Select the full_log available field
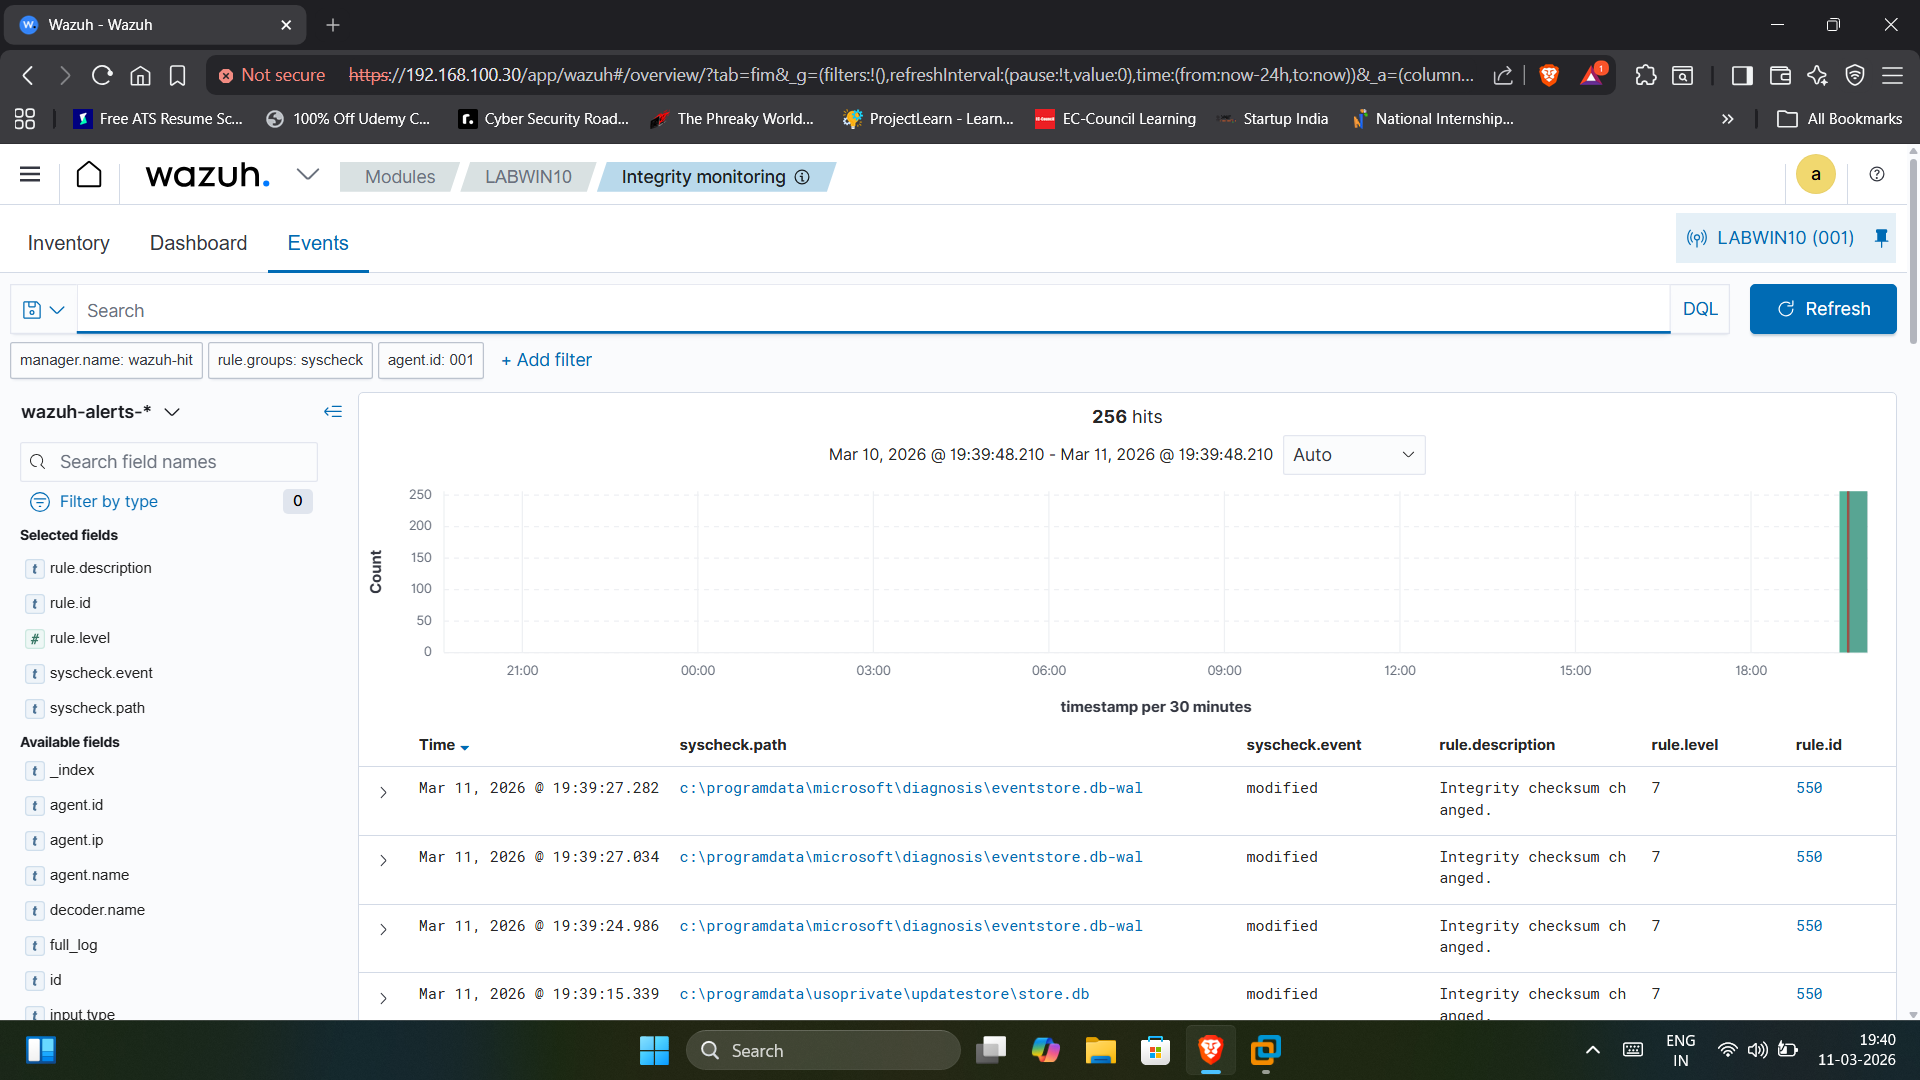The height and width of the screenshot is (1080, 1920). click(x=73, y=945)
